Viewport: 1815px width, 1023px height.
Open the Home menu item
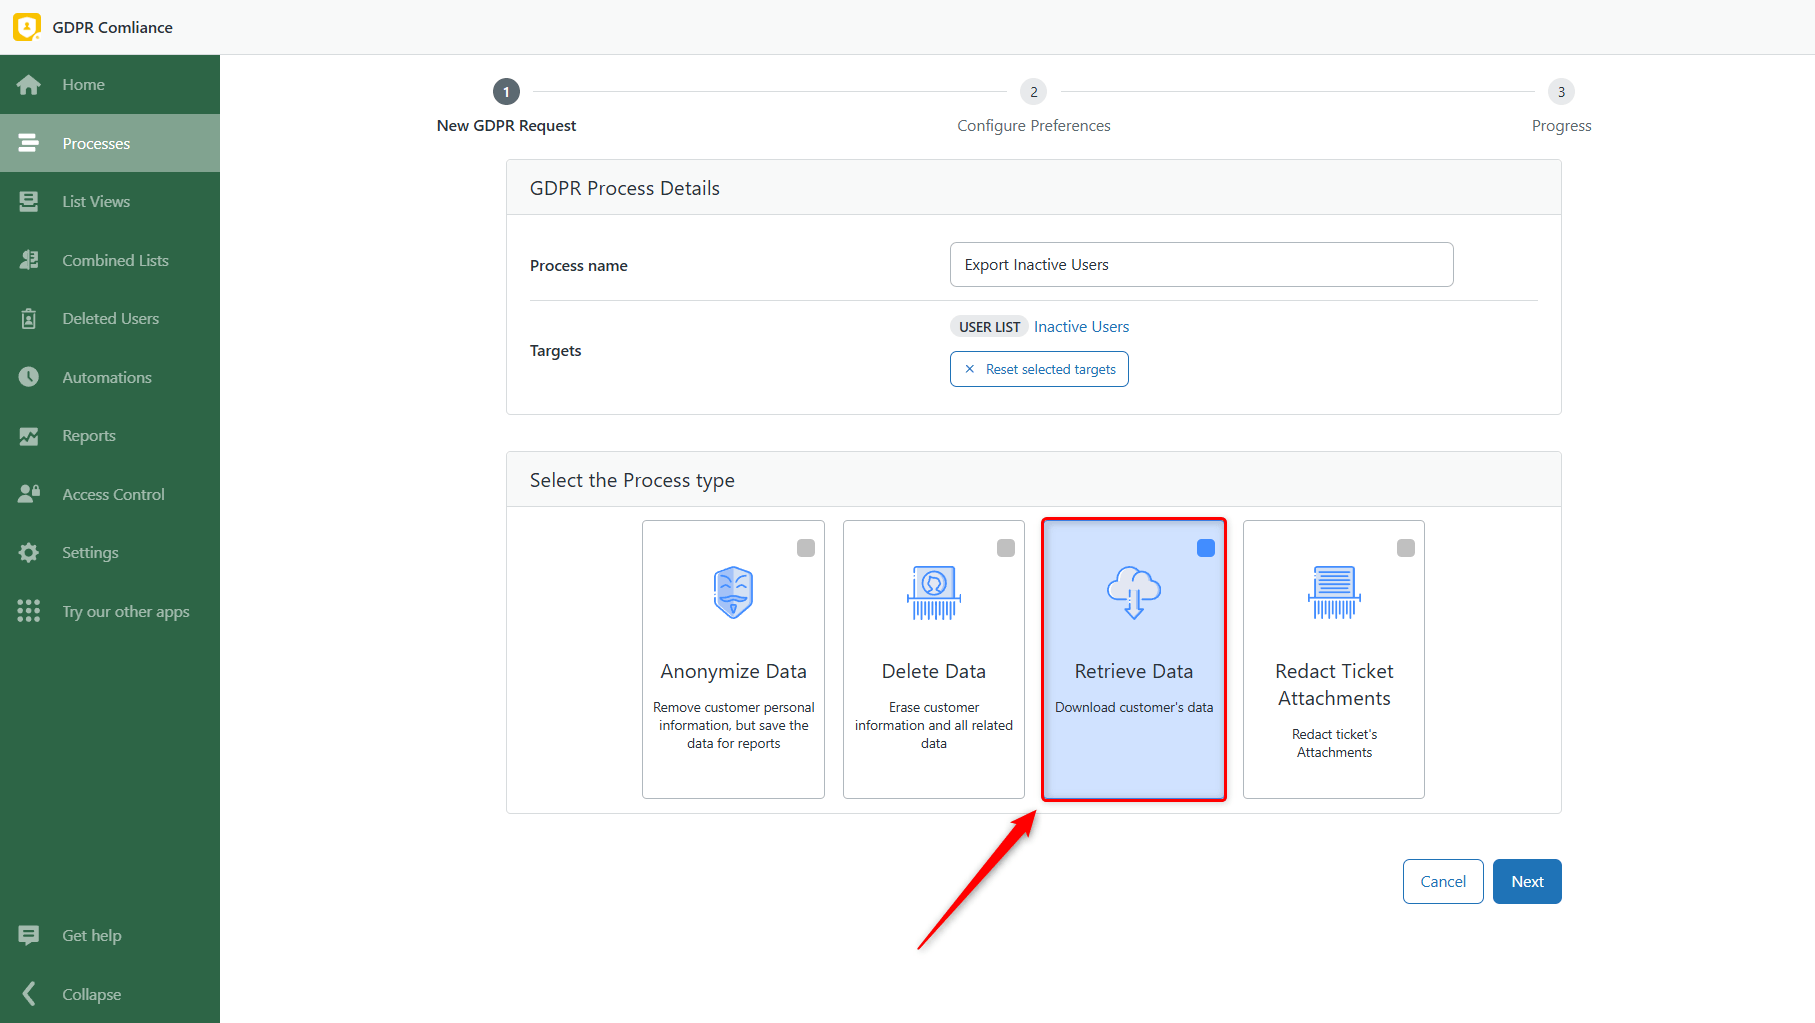coord(110,85)
